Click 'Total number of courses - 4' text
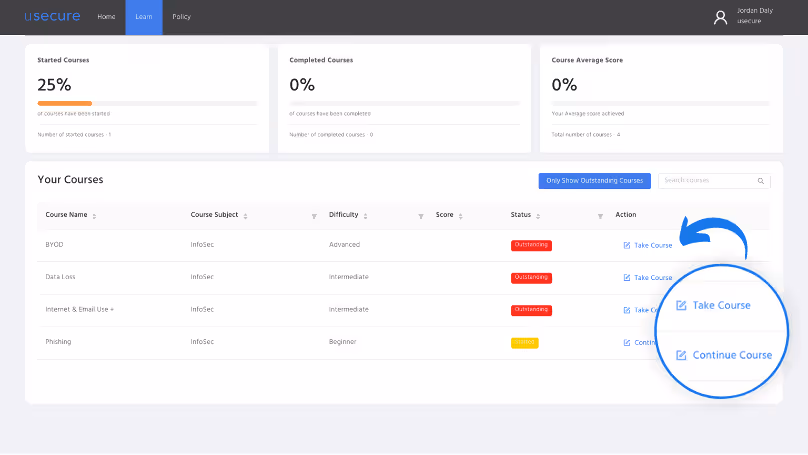 tap(586, 135)
